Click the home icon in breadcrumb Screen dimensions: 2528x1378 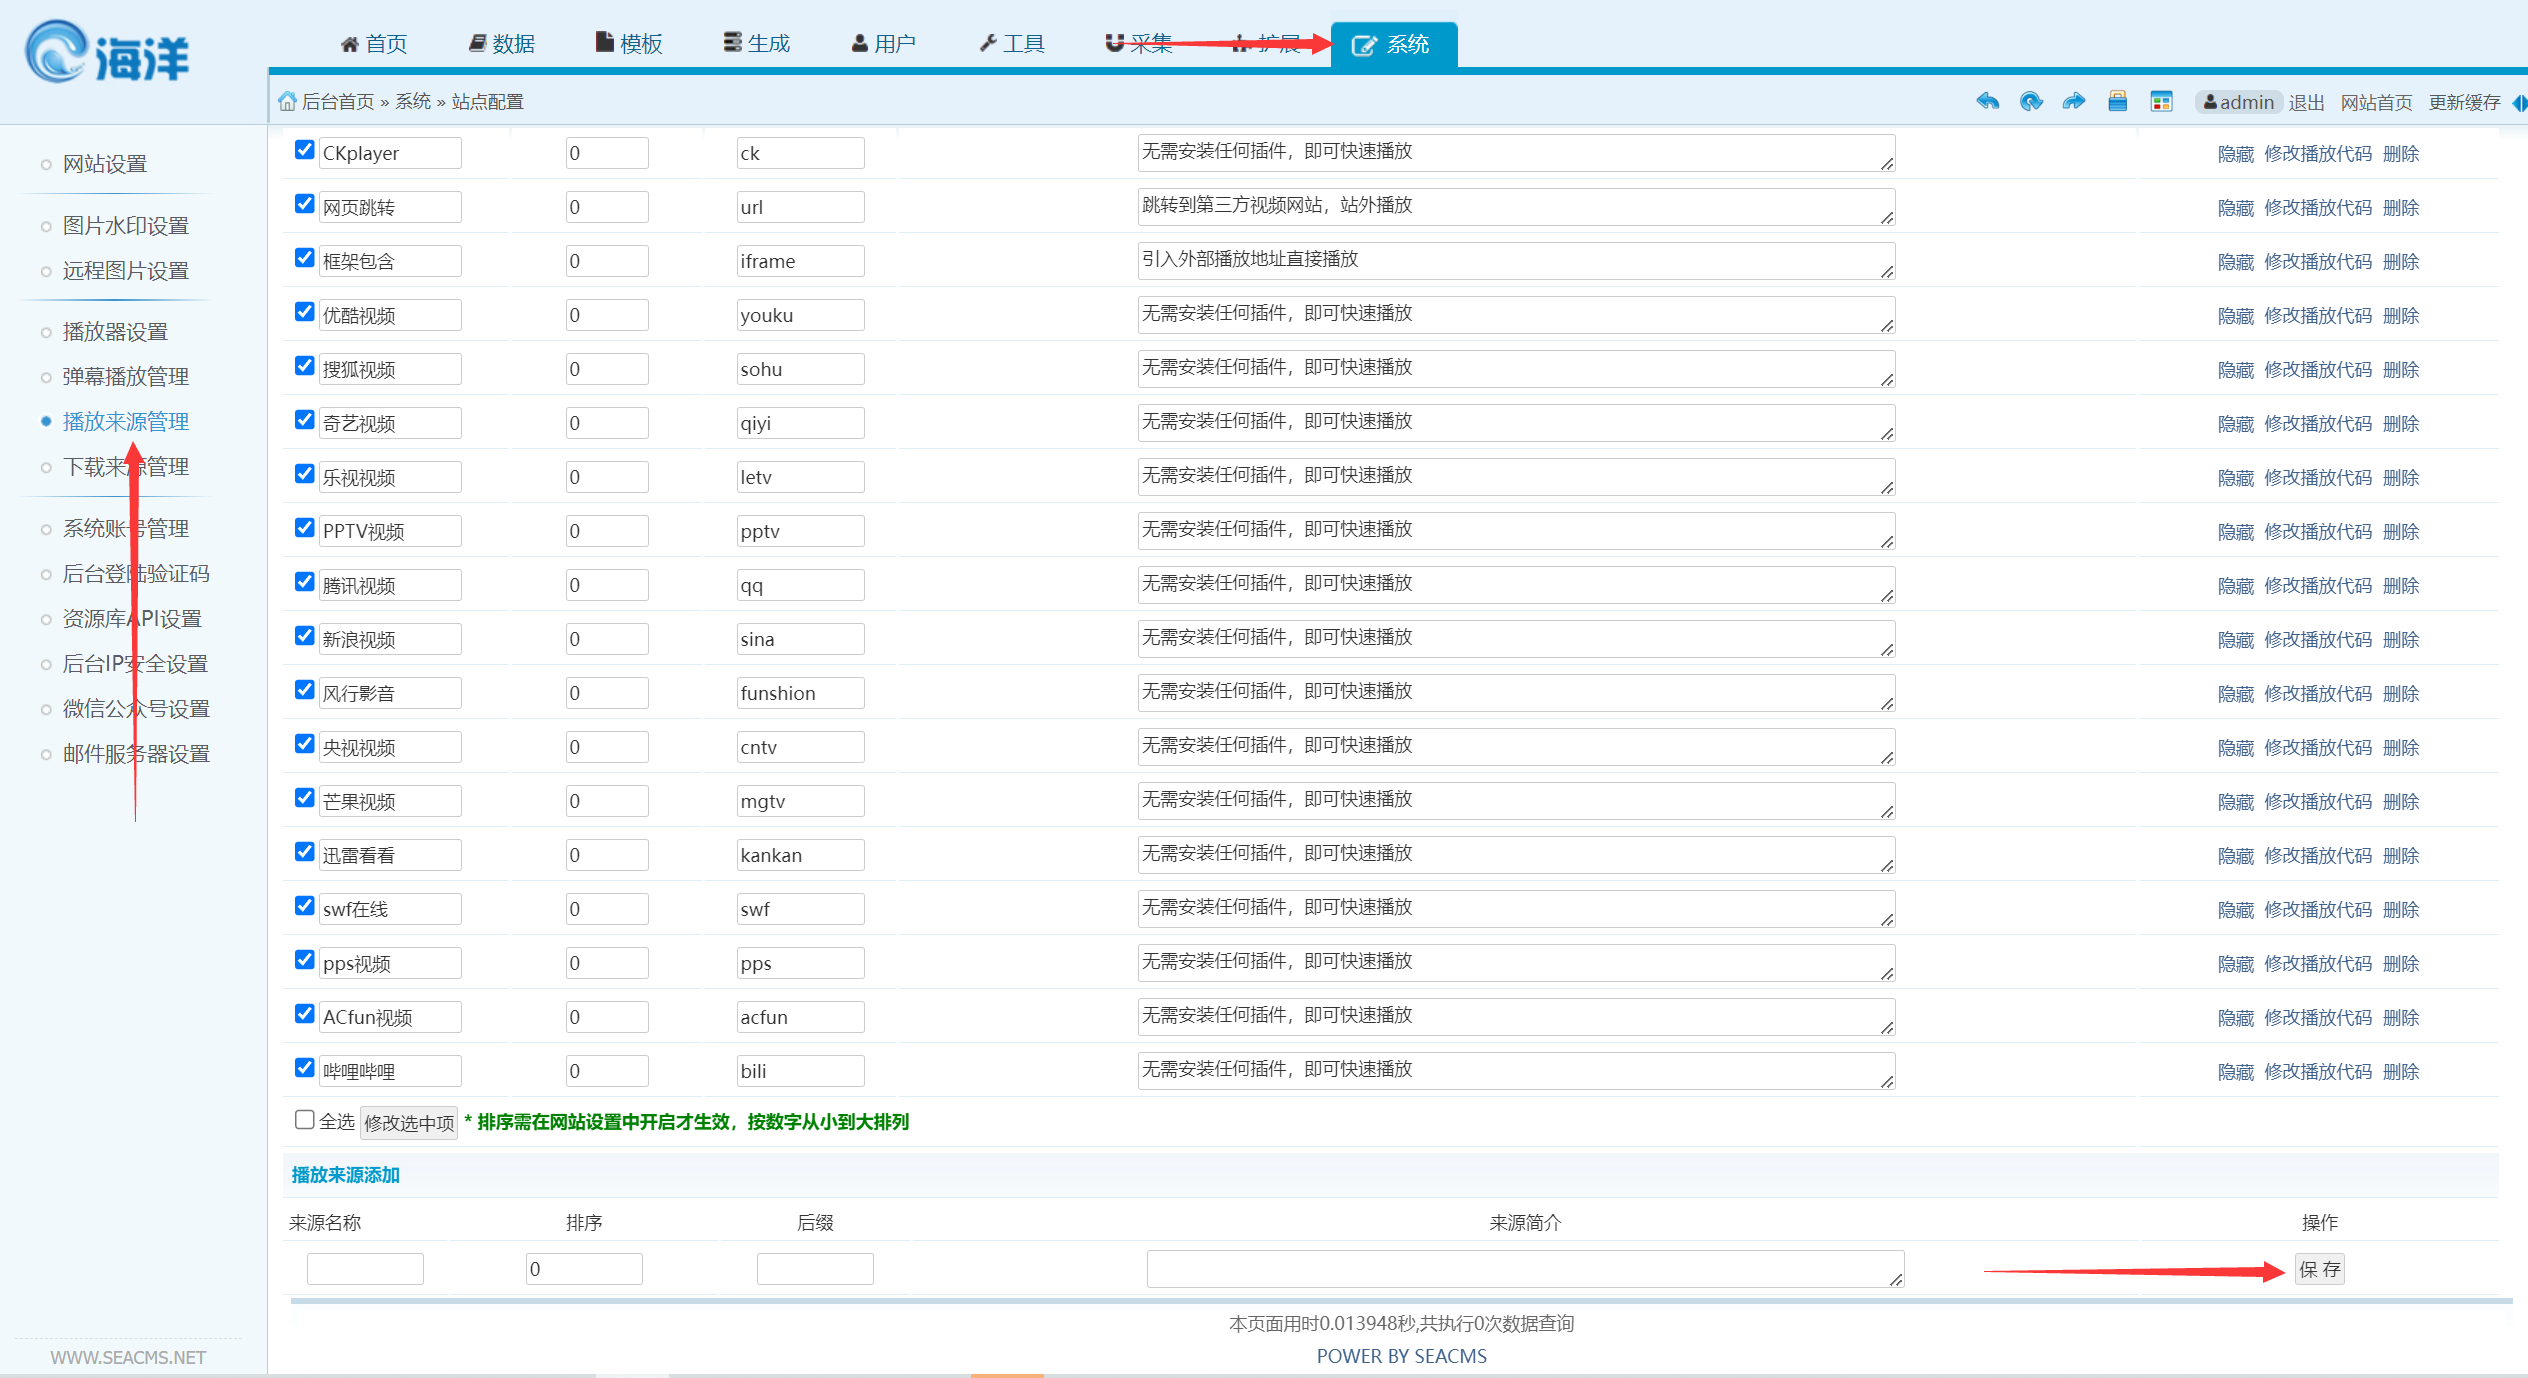pyautogui.click(x=287, y=101)
